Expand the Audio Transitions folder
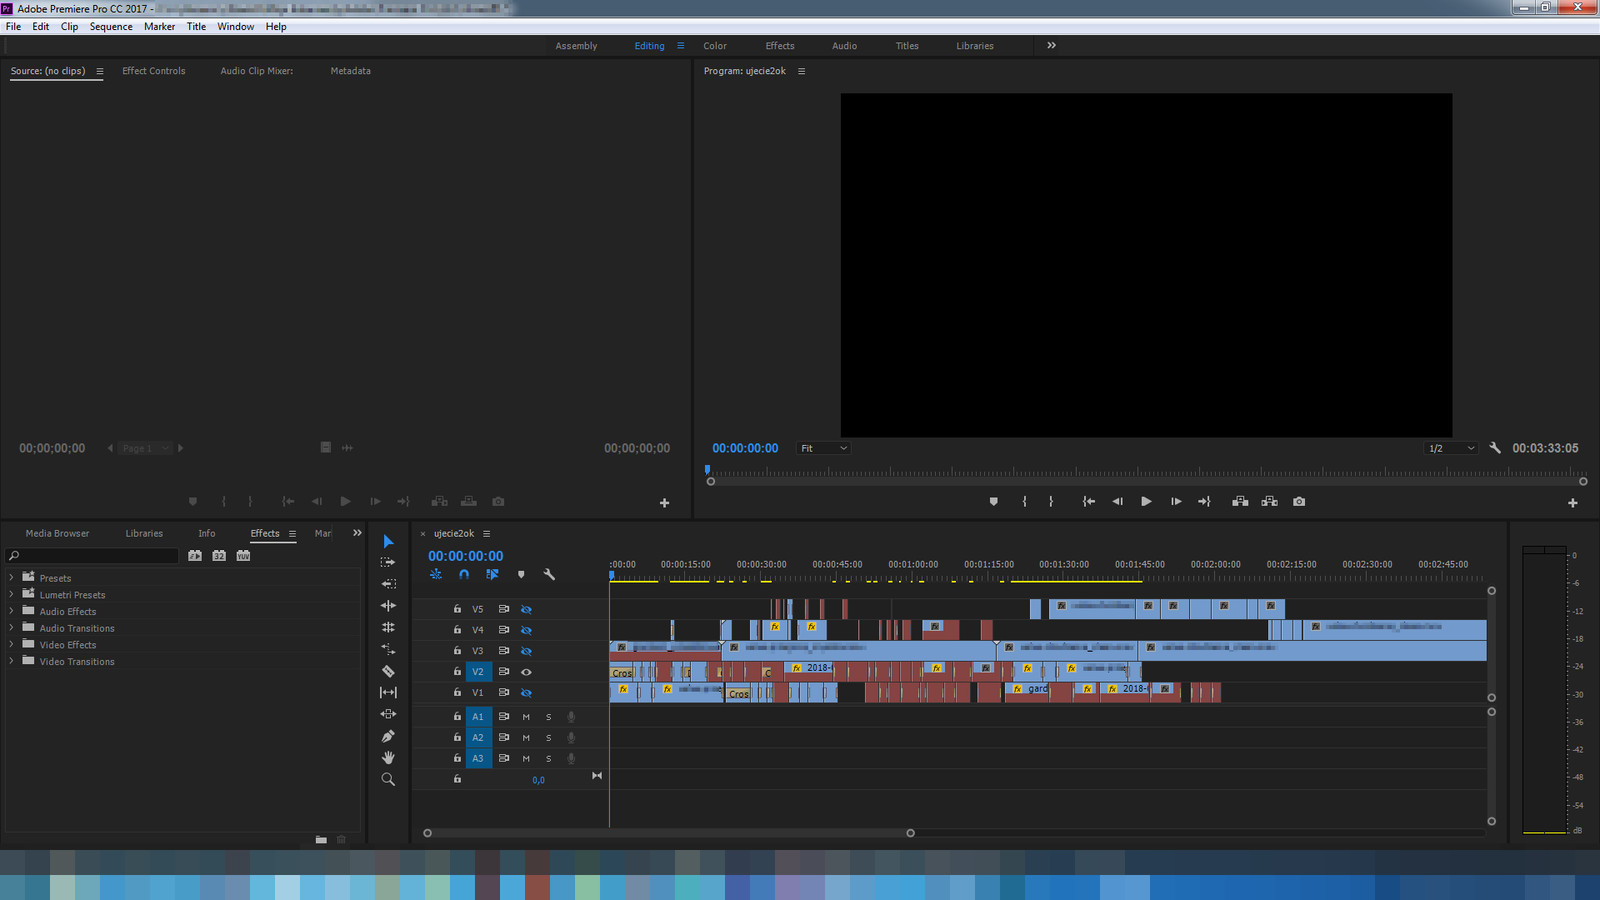This screenshot has height=900, width=1600. (11, 628)
